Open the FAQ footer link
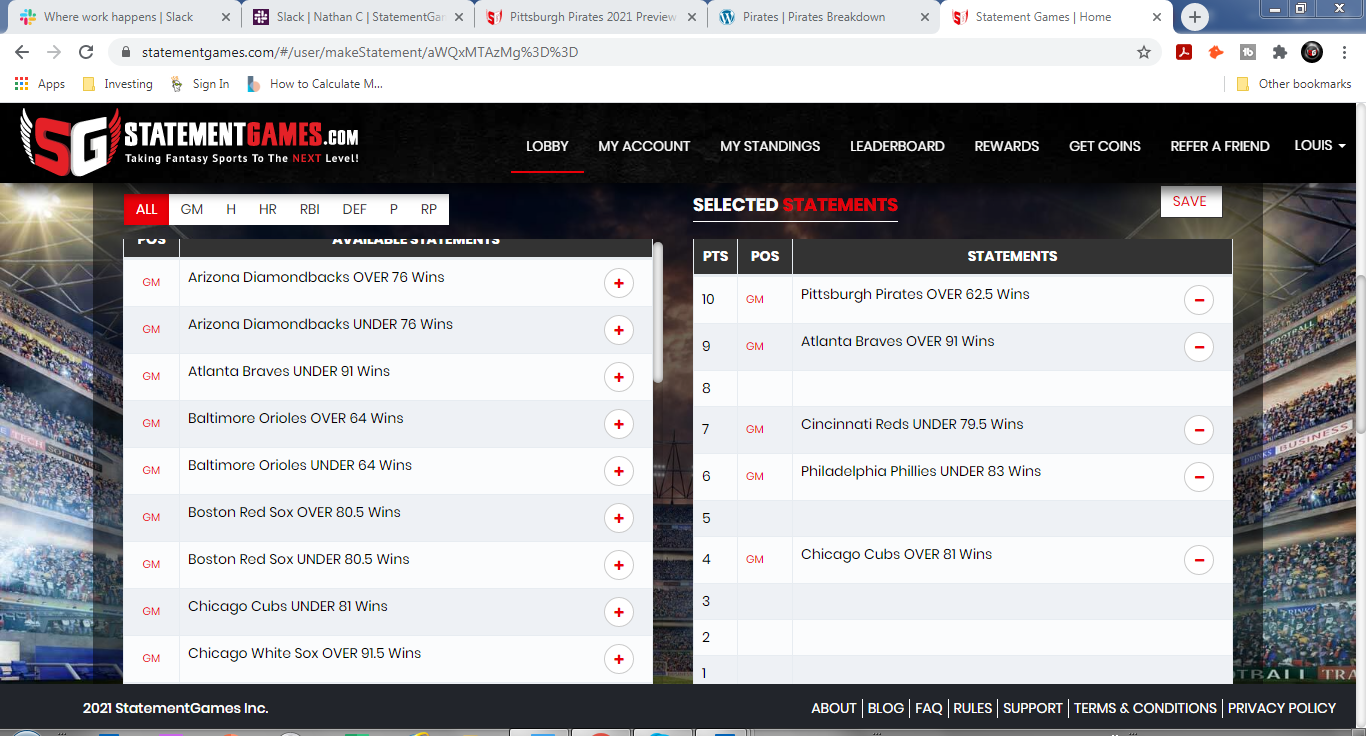This screenshot has height=736, width=1366. [x=929, y=708]
